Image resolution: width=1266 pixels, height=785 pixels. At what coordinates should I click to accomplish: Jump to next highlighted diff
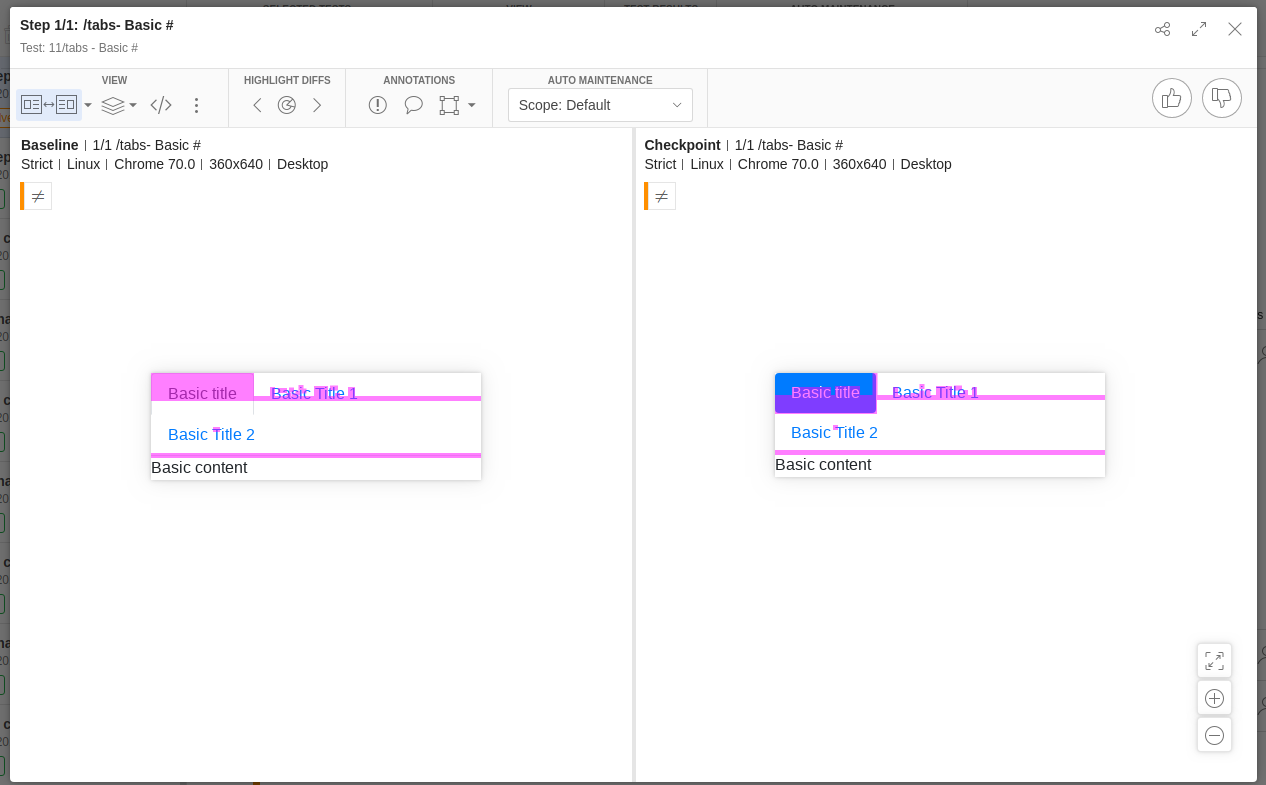(x=317, y=105)
